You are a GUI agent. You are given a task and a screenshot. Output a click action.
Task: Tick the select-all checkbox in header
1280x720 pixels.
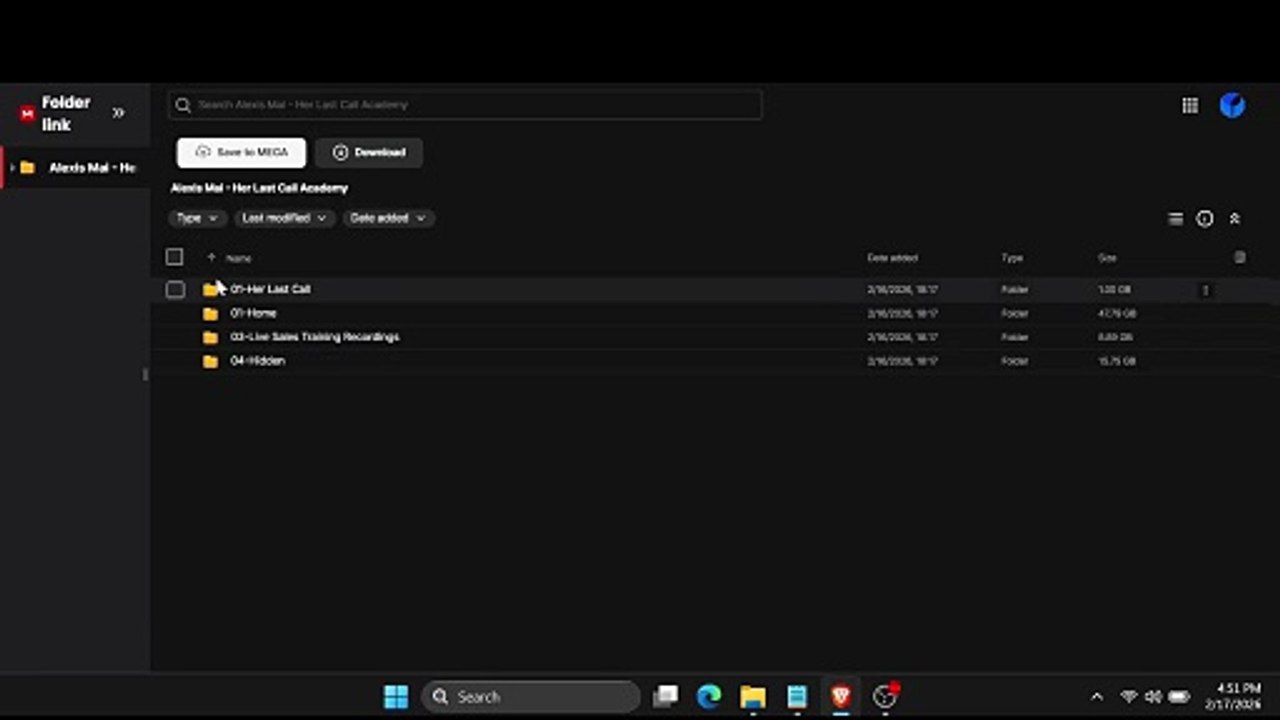point(174,257)
